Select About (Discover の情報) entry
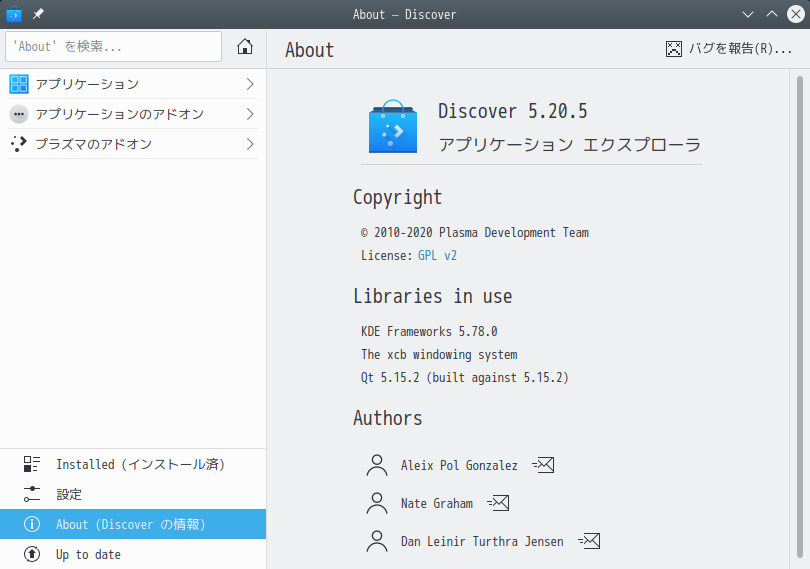This screenshot has height=569, width=810. point(133,524)
